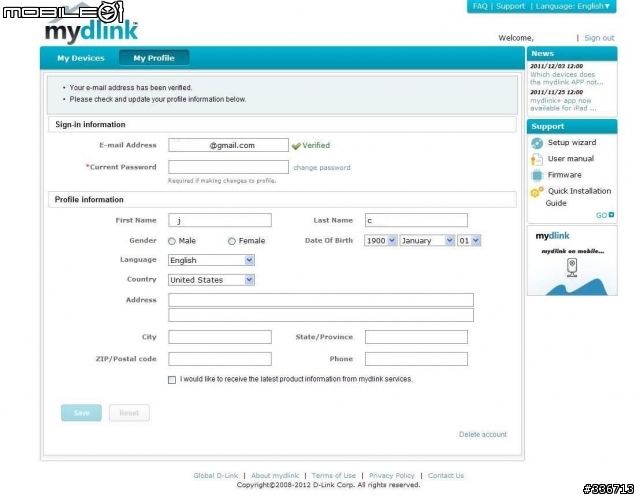The image size is (640, 497).
Task: Click the User manual icon
Action: click(x=537, y=159)
